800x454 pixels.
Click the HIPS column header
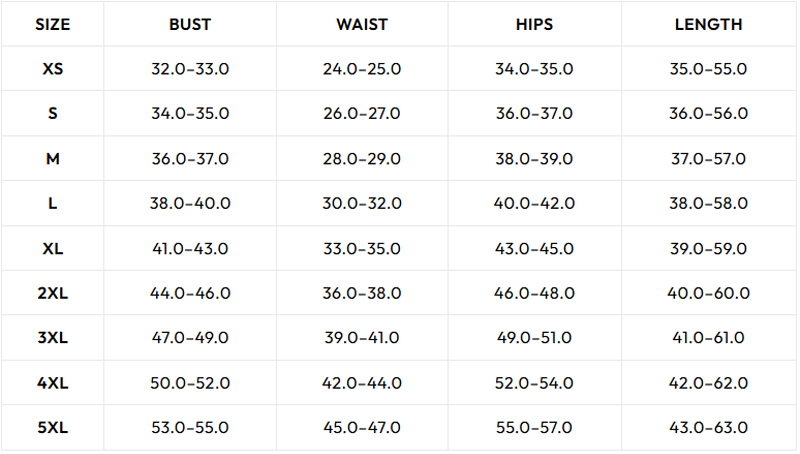[x=534, y=24]
